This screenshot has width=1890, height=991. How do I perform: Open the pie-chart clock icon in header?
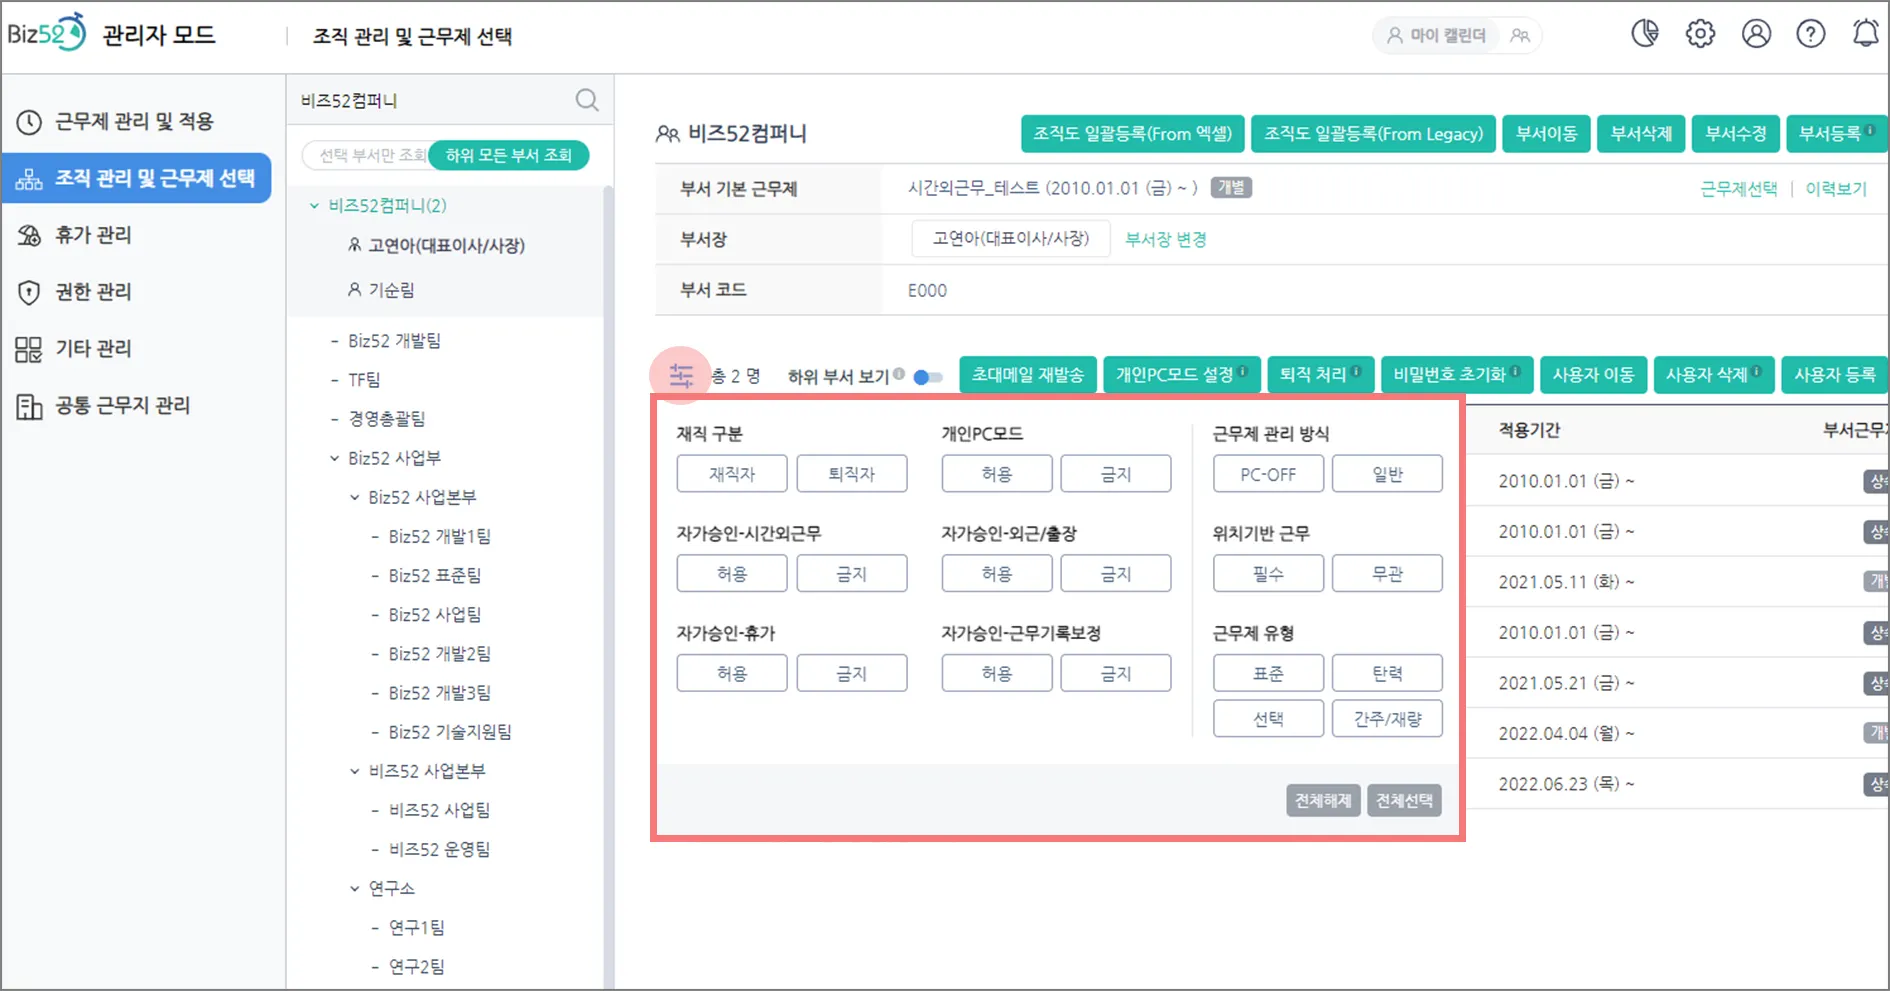pyautogui.click(x=1645, y=34)
